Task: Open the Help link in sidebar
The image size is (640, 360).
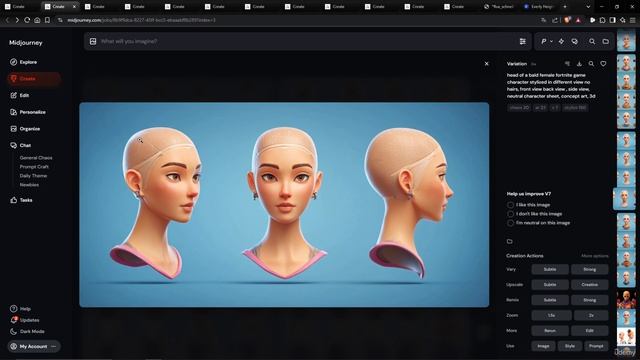Action: [20, 309]
